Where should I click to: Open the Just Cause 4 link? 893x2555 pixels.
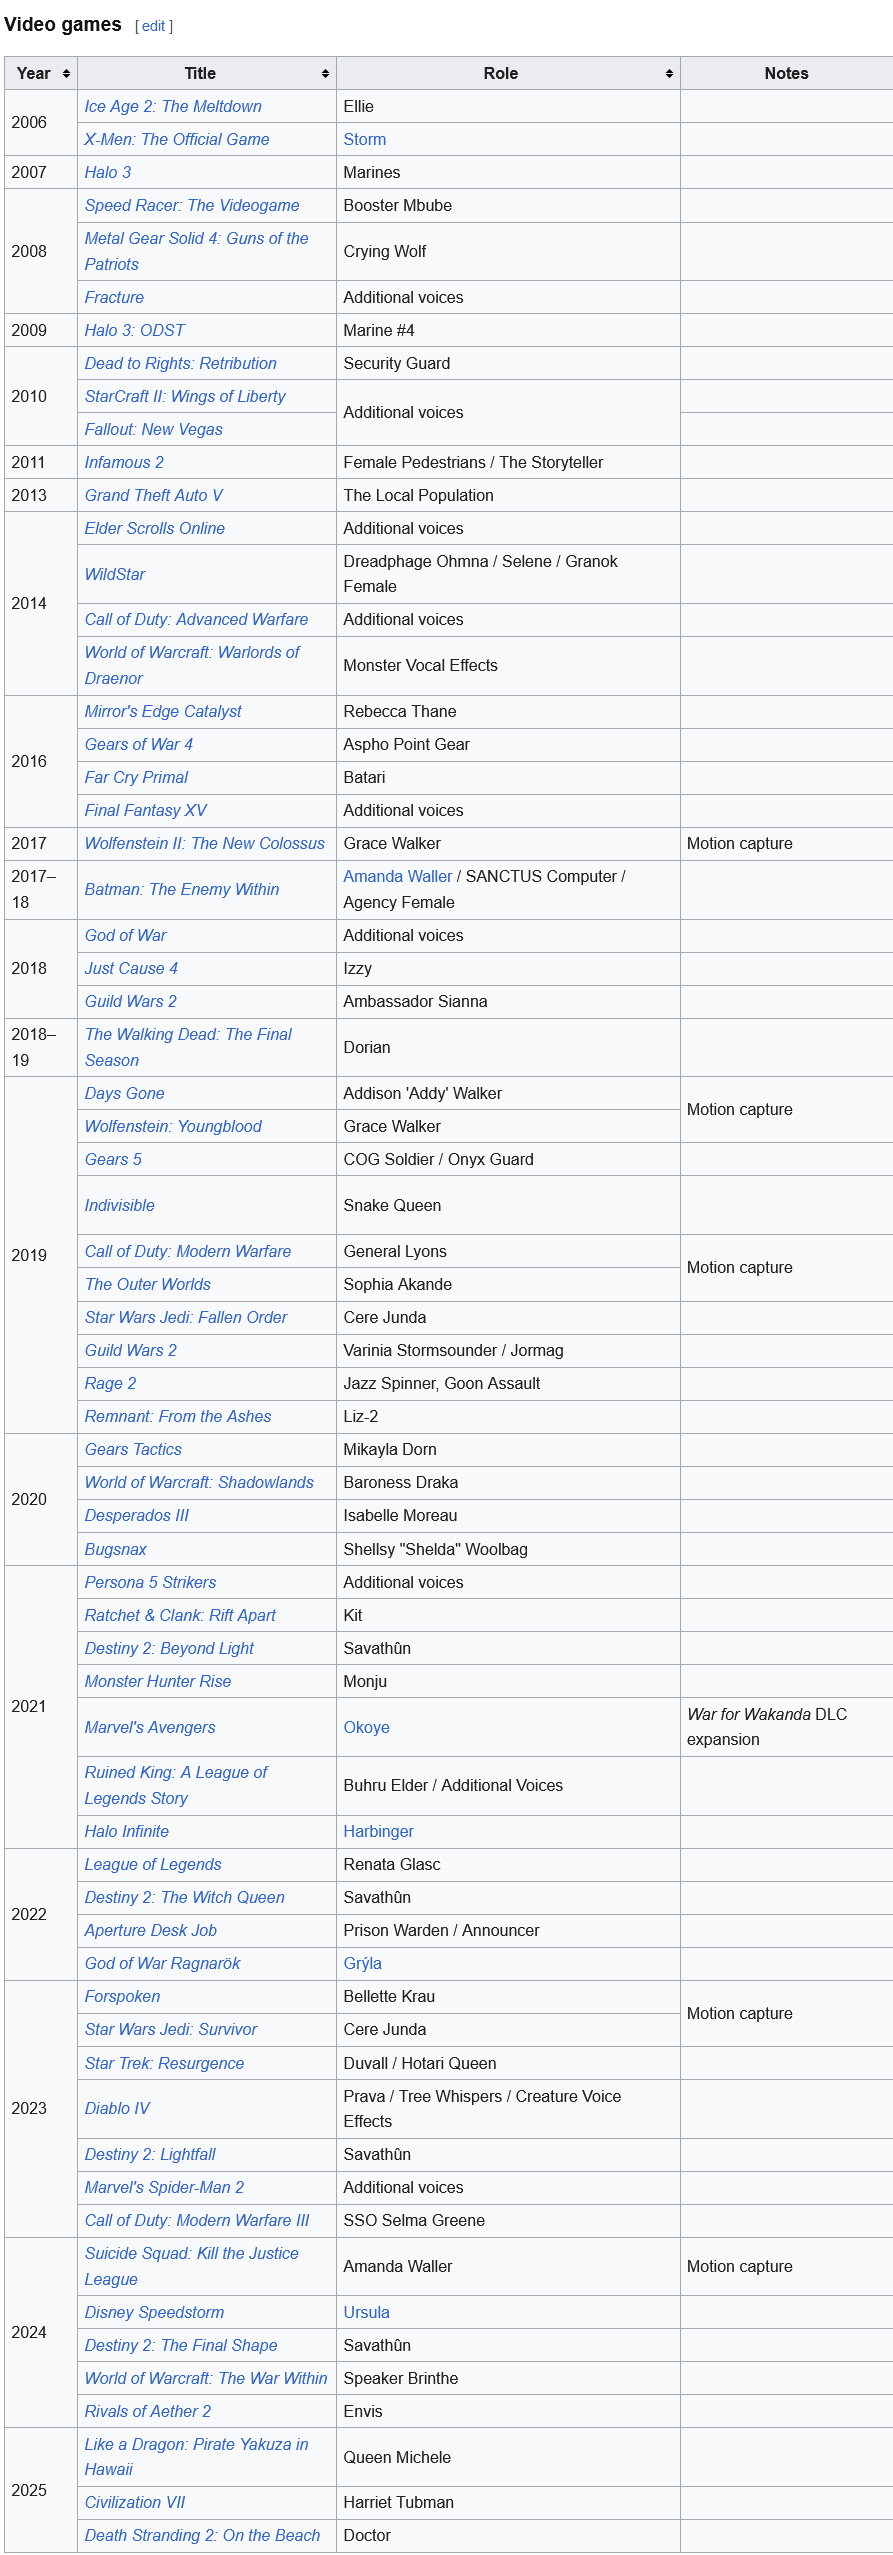pyautogui.click(x=131, y=969)
